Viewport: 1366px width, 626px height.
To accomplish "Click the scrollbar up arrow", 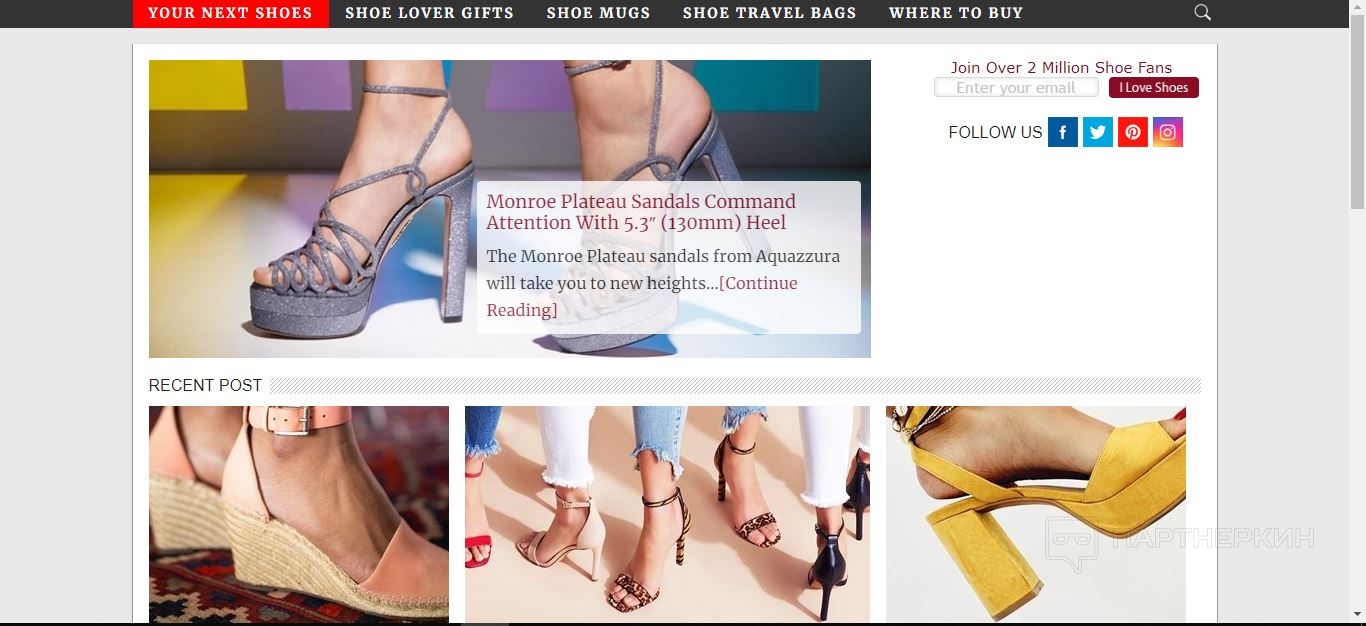I will click(x=1357, y=7).
